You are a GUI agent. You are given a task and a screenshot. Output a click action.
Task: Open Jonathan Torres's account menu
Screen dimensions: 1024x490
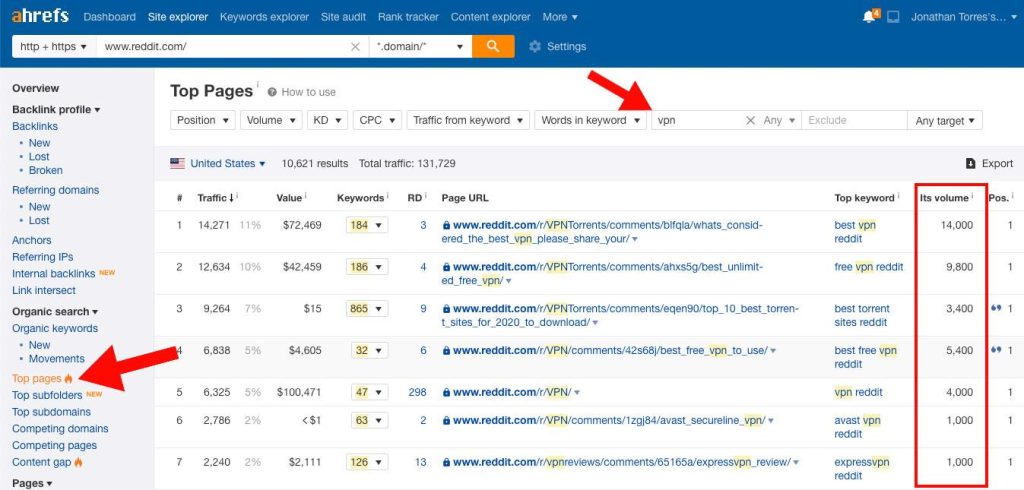point(963,17)
